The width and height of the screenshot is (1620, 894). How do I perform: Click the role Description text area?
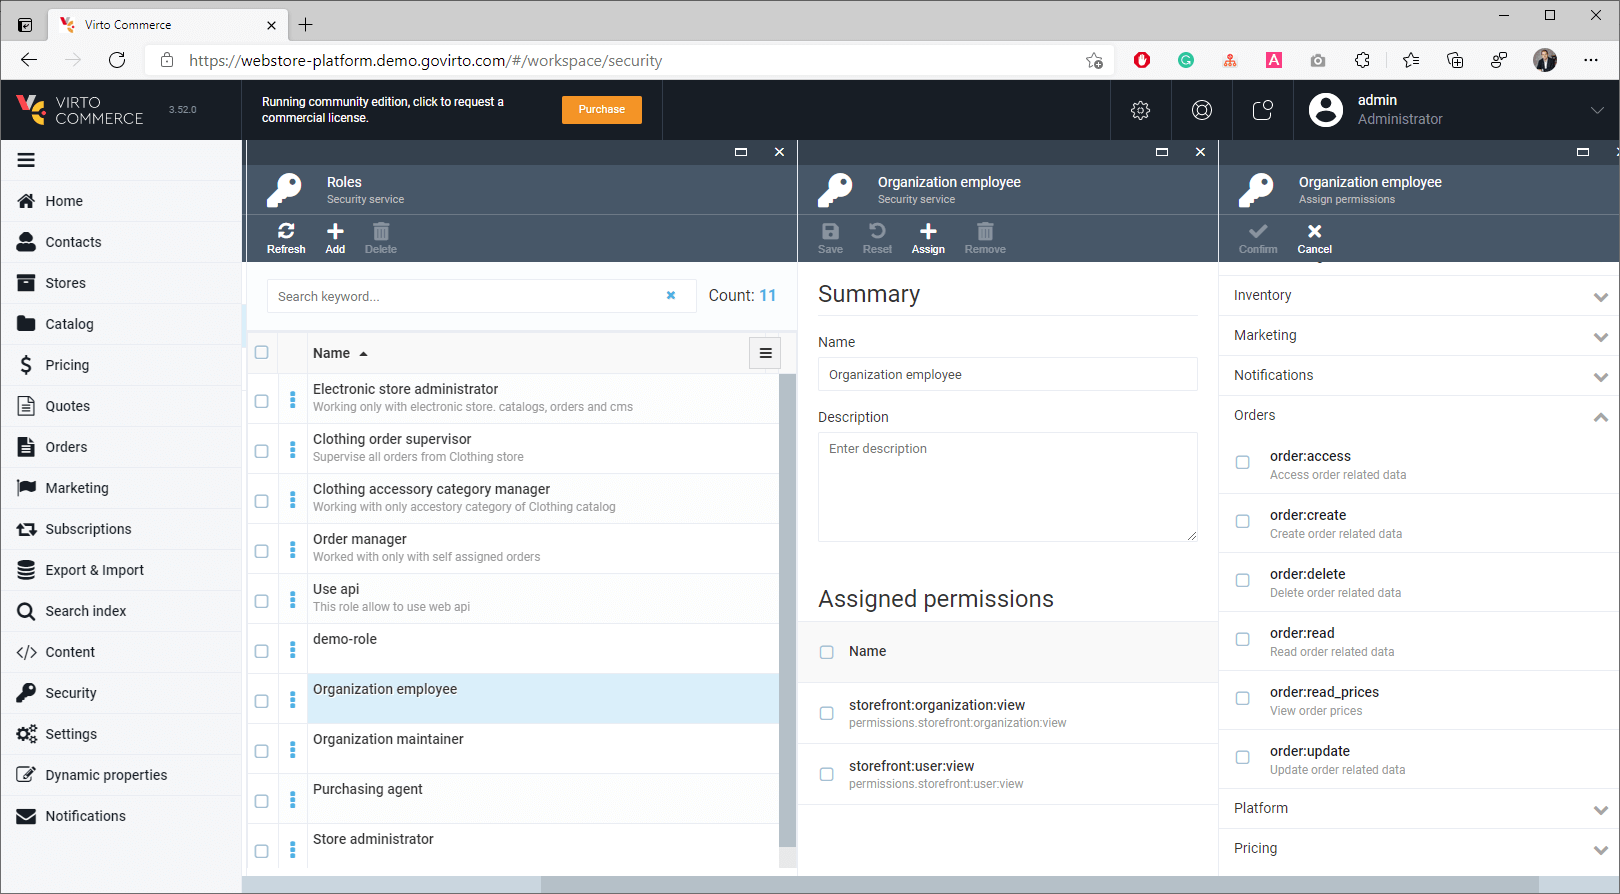(x=1007, y=487)
